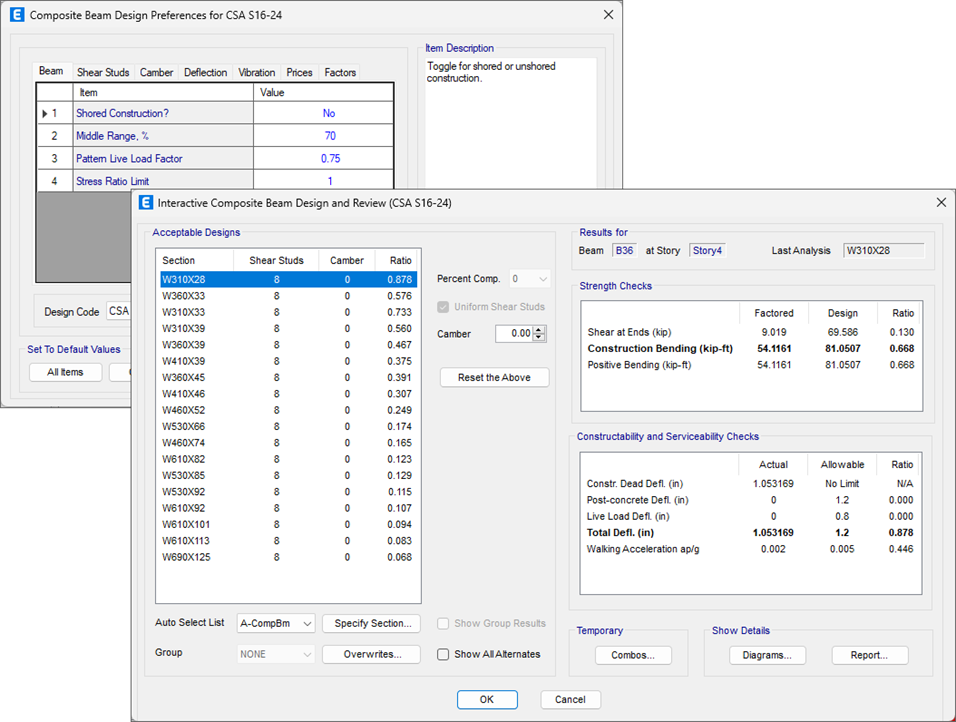Open the Overwrites... dialog
Image resolution: width=956 pixels, height=722 pixels.
pos(373,654)
